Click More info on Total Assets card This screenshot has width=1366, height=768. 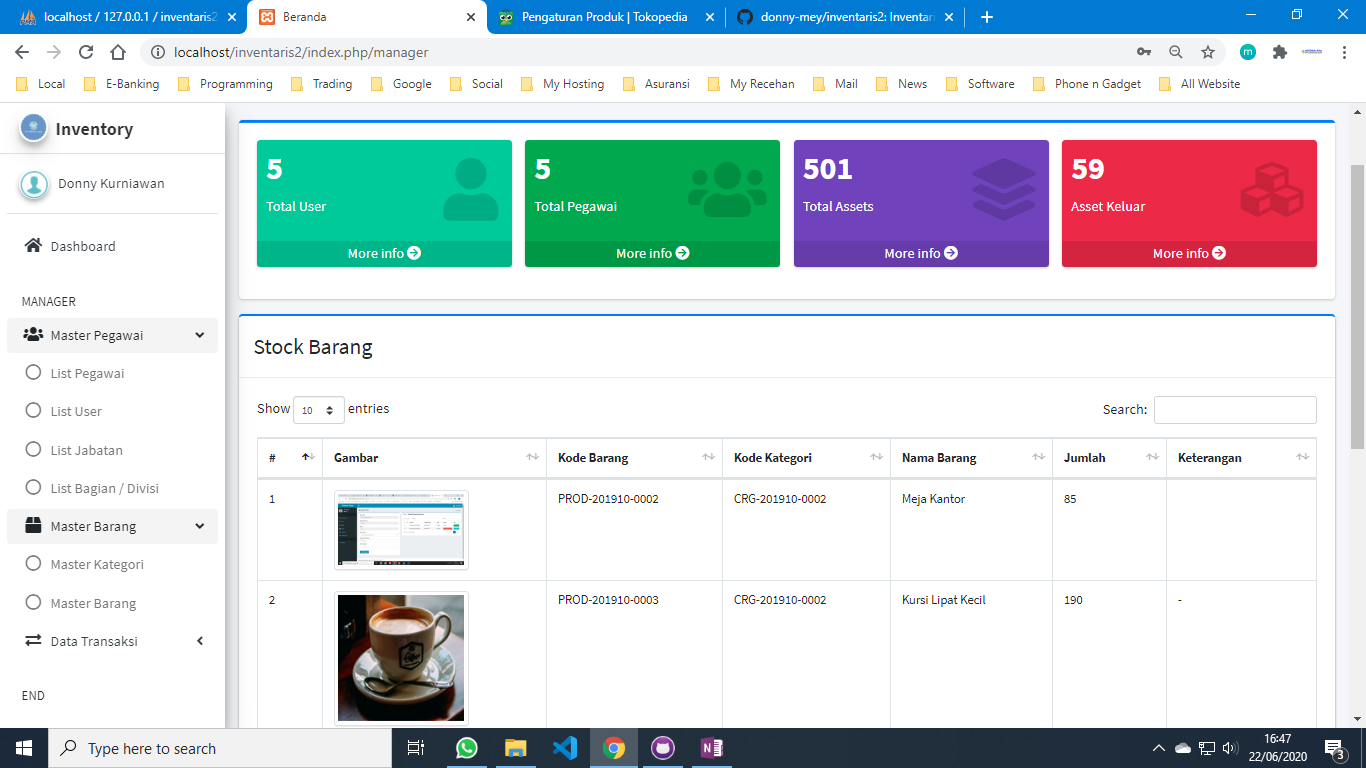921,254
